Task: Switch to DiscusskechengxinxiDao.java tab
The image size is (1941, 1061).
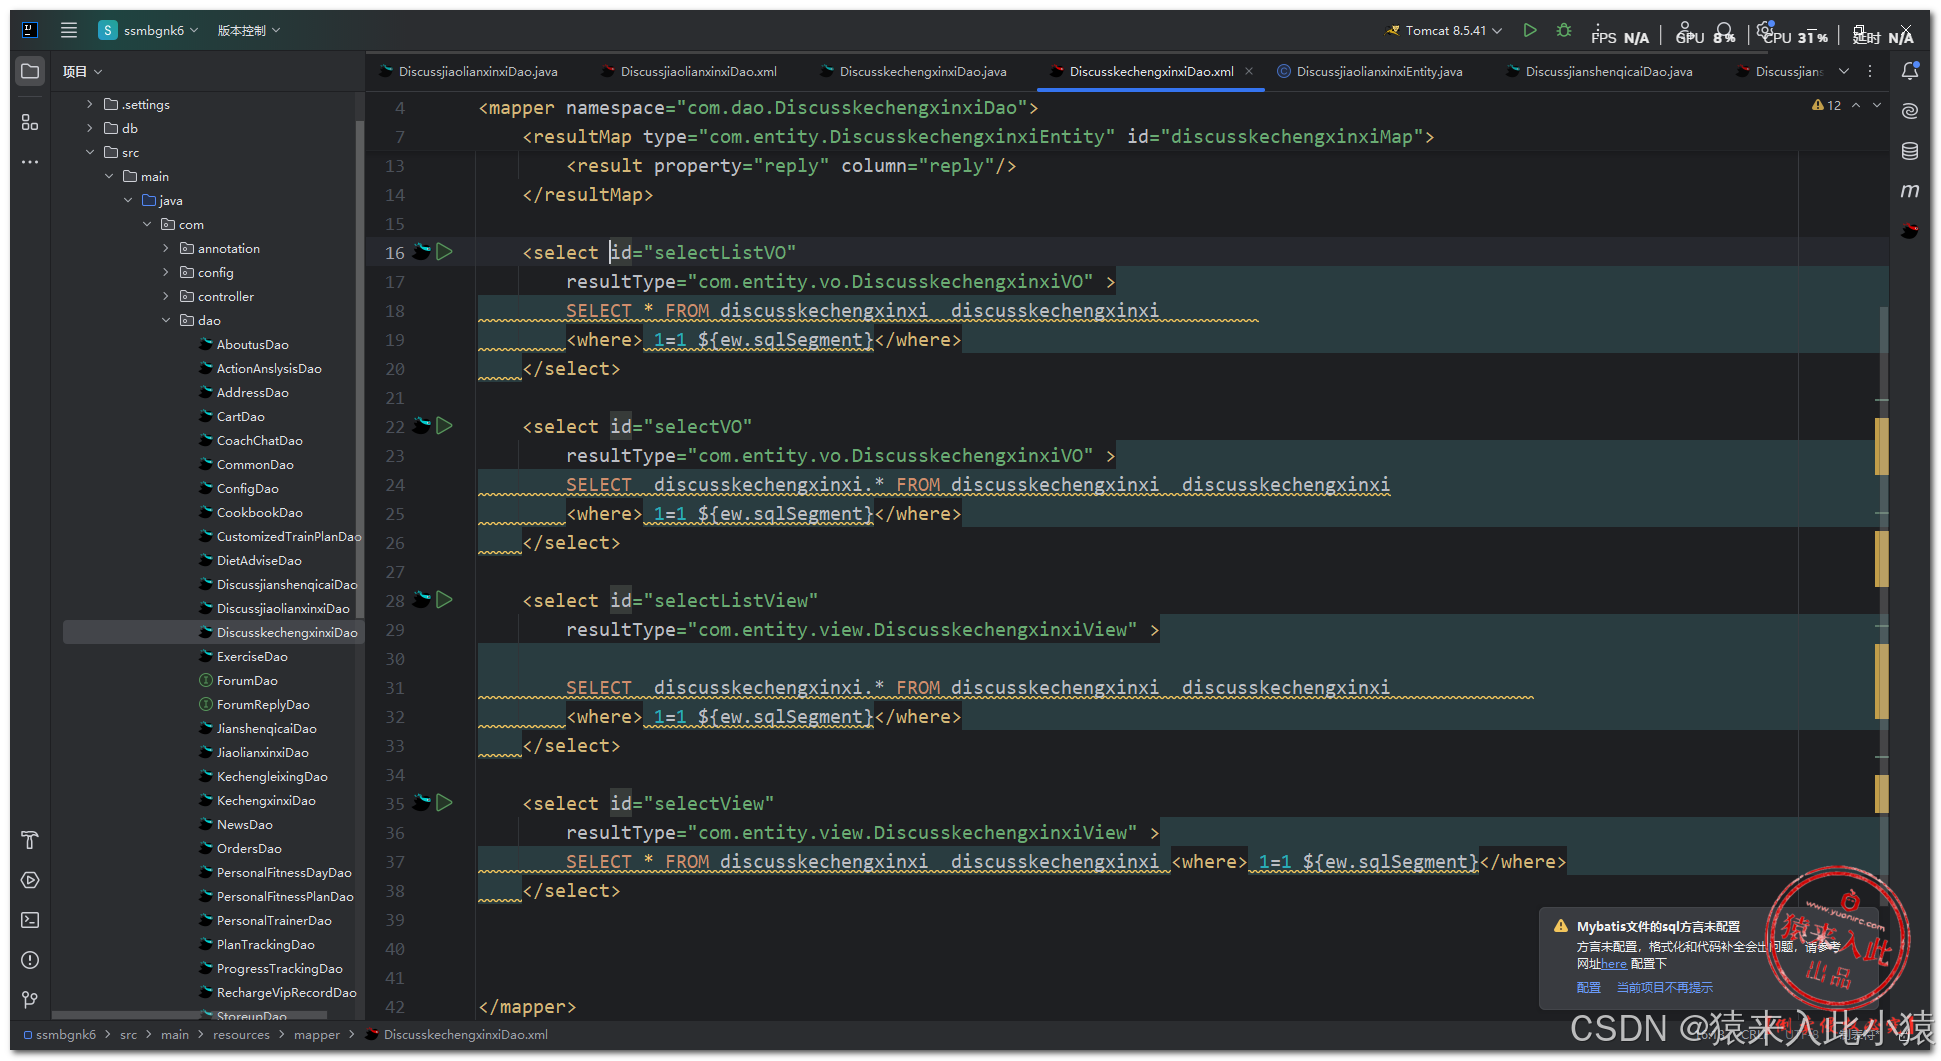Action: click(914, 71)
